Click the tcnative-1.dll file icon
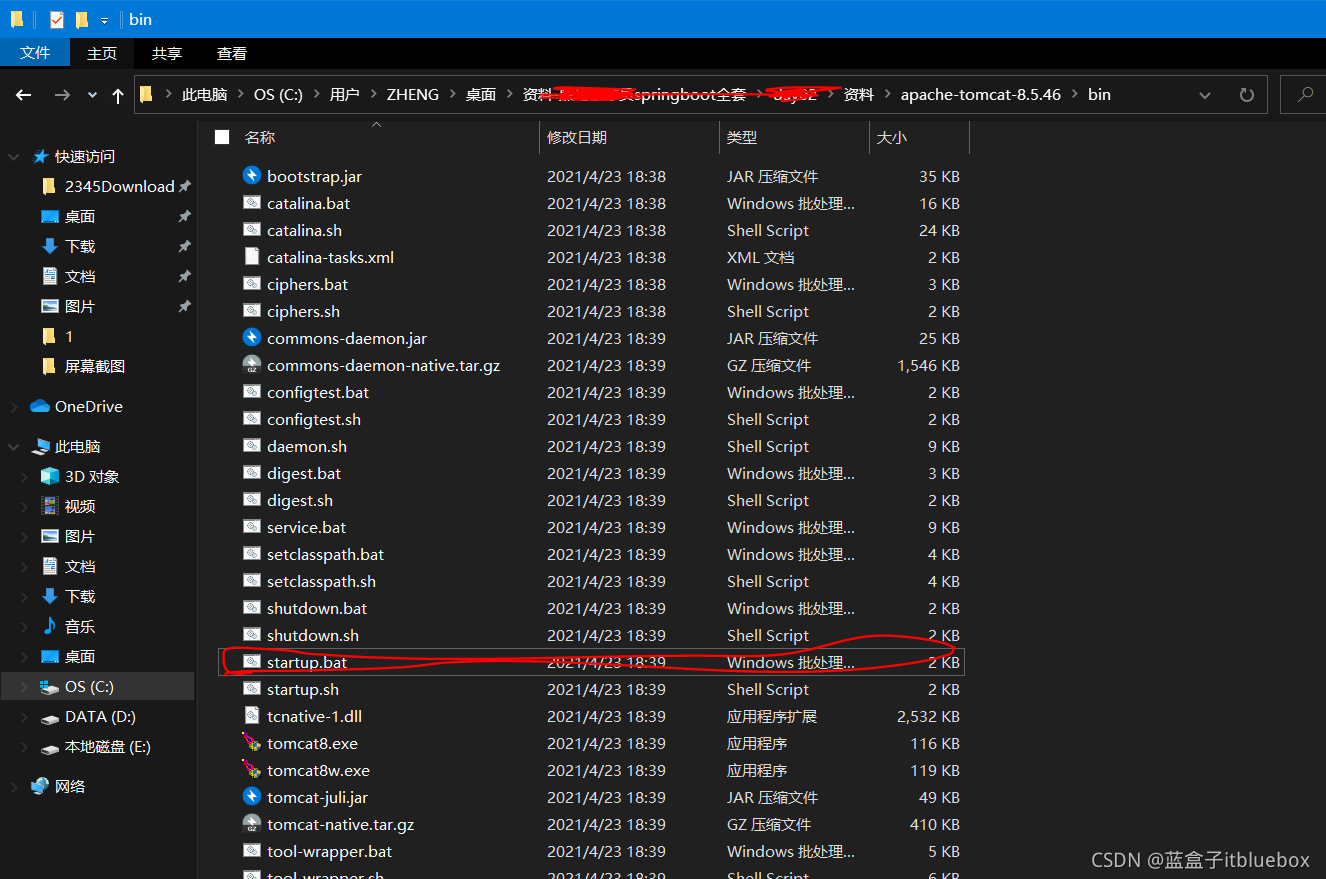 click(x=252, y=716)
